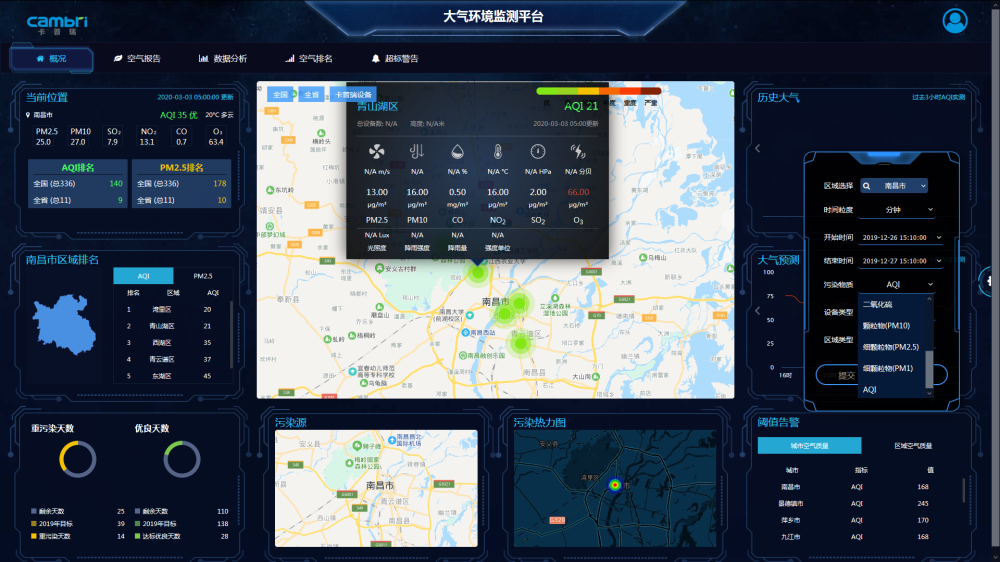The height and width of the screenshot is (562, 1000).
Task: Click the yellow segment of the AQI color bar
Action: coord(587,91)
